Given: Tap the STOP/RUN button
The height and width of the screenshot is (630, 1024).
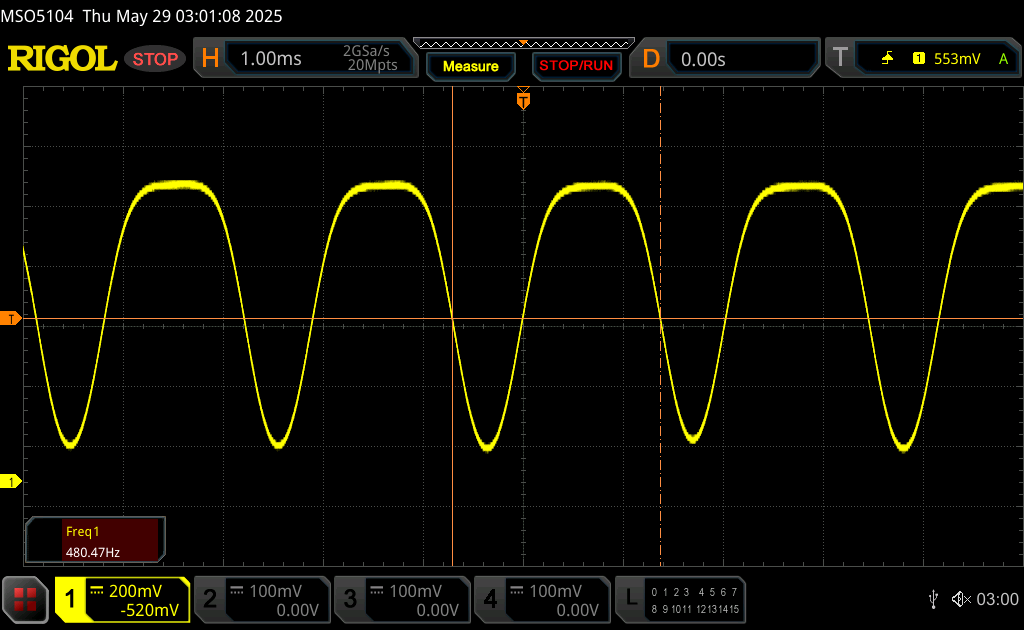Looking at the screenshot, I should (x=576, y=66).
